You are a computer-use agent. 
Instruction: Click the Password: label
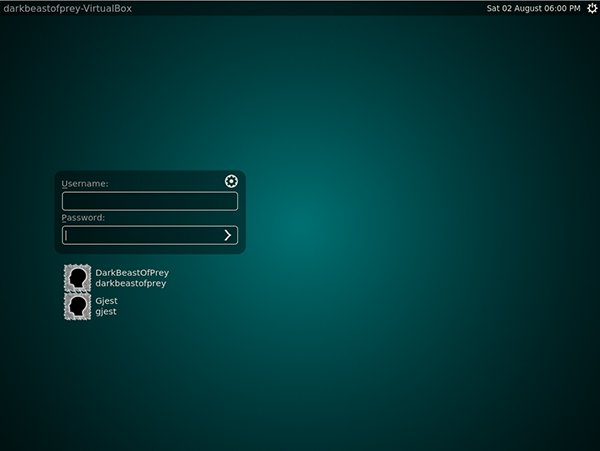83,218
